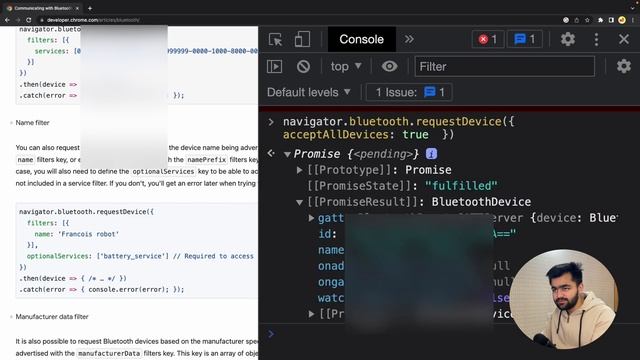Open the tab search chevron at top right
Viewport: 640px width, 360px height.
click(x=633, y=8)
